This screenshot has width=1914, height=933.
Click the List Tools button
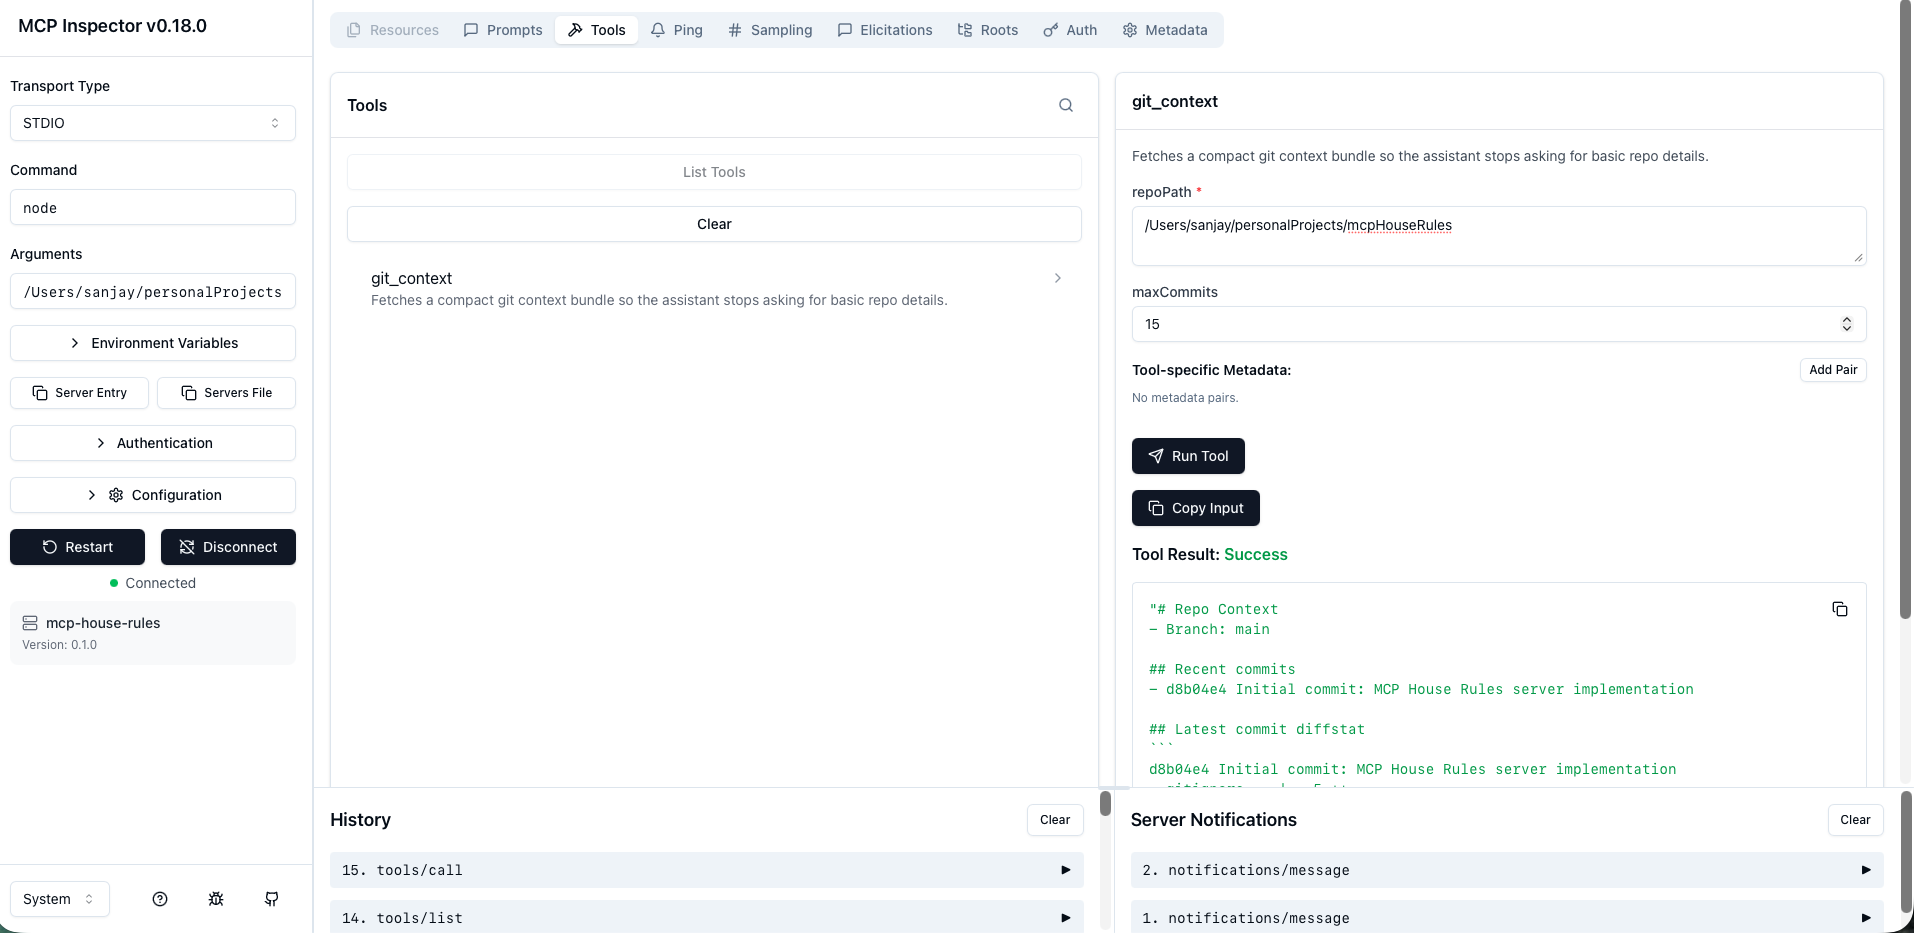pos(713,171)
